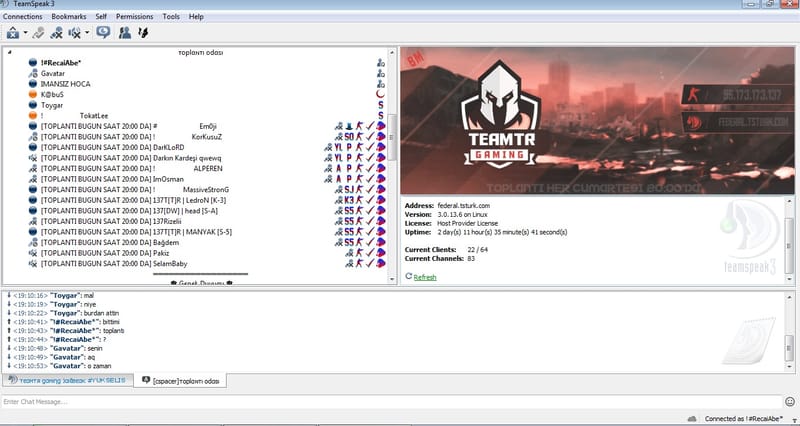Collapse the toplantı odası channel

(10, 52)
